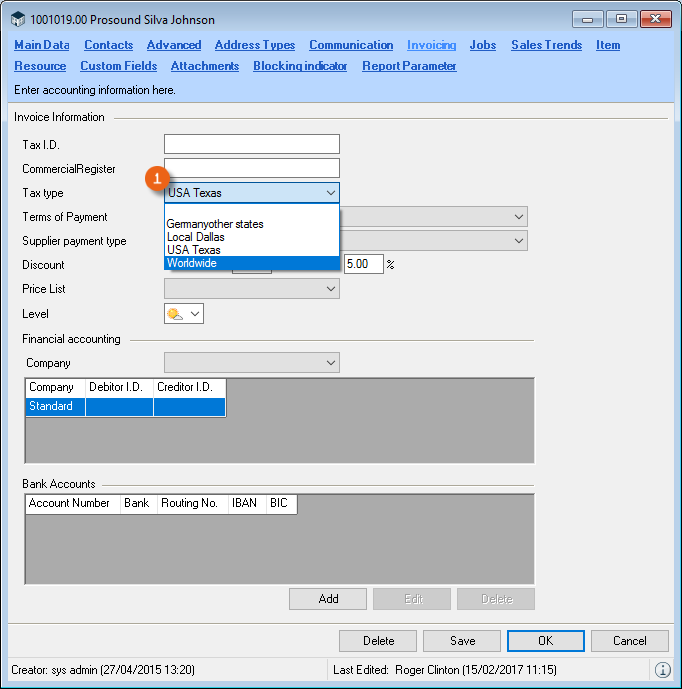Switch to the Main Data tab
This screenshot has width=682, height=689.
pos(42,45)
